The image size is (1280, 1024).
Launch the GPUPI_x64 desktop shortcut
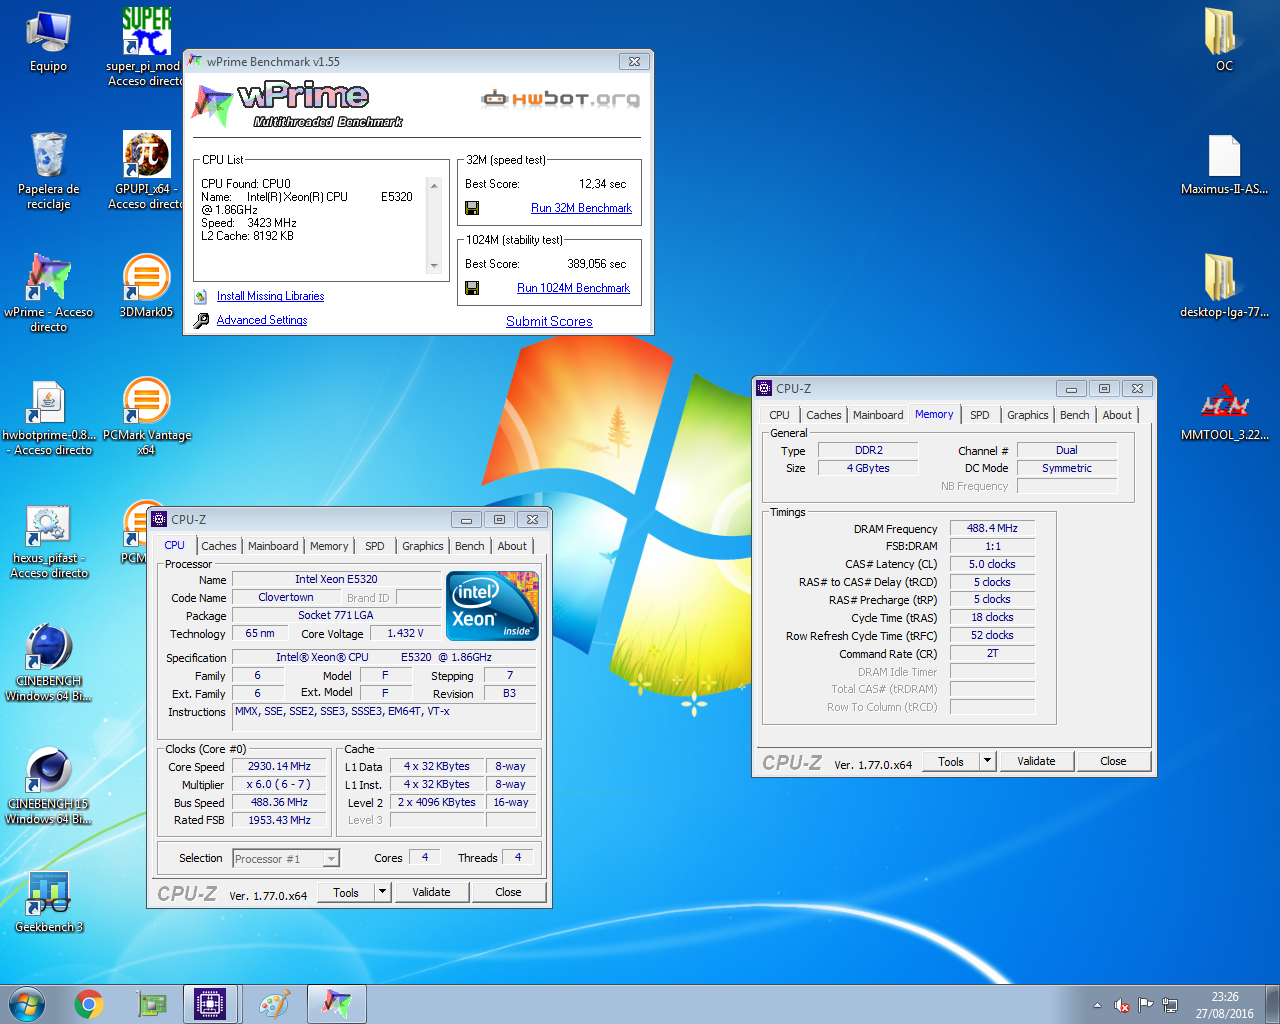[146, 170]
